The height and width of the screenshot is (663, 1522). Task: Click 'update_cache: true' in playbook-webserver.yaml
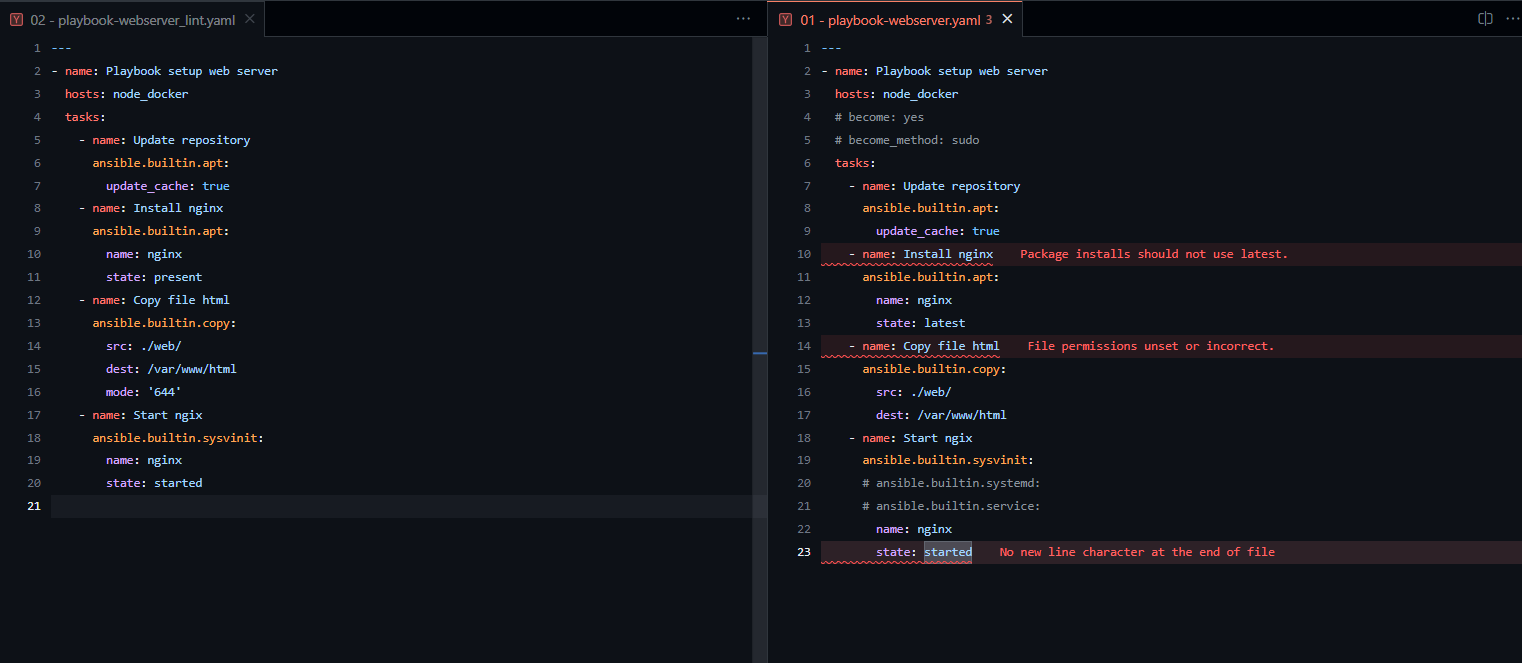point(938,231)
